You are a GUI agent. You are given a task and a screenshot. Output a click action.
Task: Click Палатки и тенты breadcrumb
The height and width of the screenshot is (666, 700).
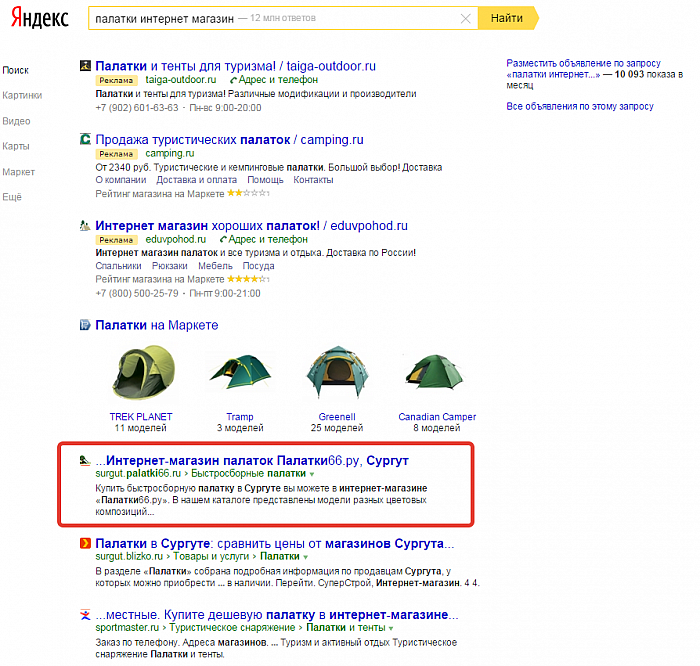pos(346,628)
